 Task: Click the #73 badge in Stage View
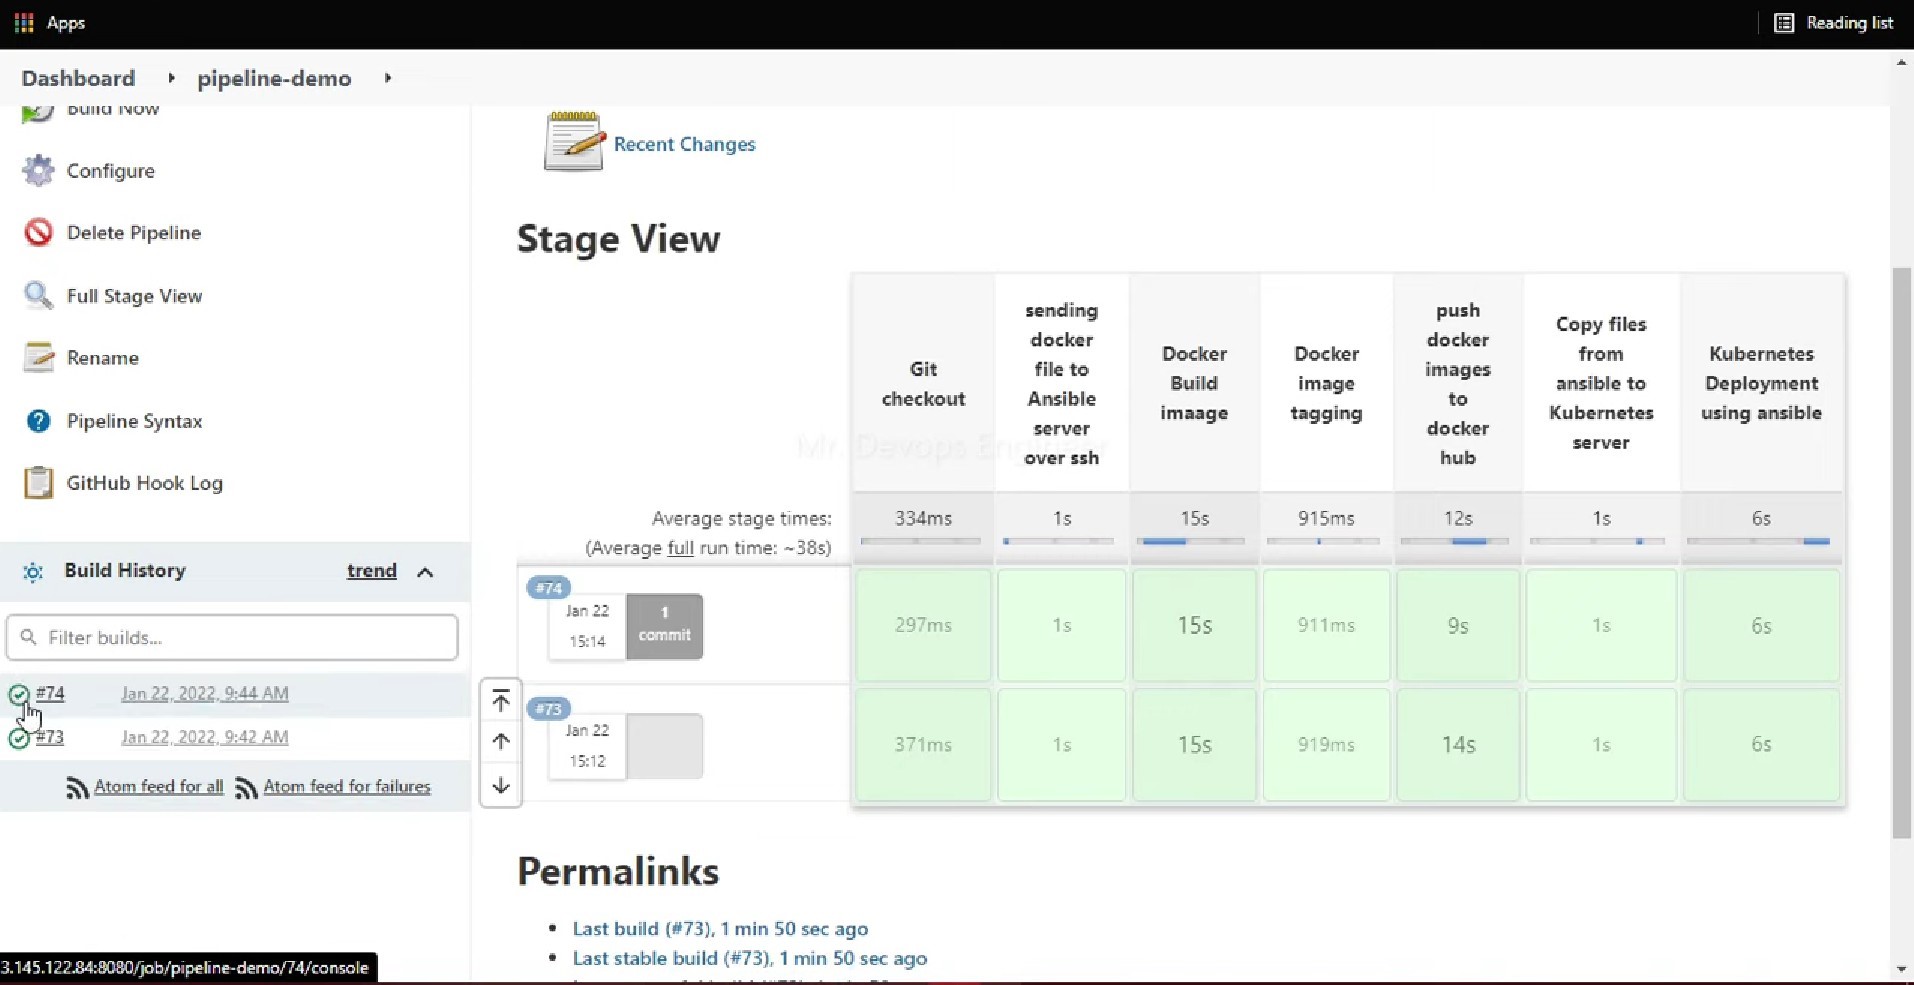(549, 709)
